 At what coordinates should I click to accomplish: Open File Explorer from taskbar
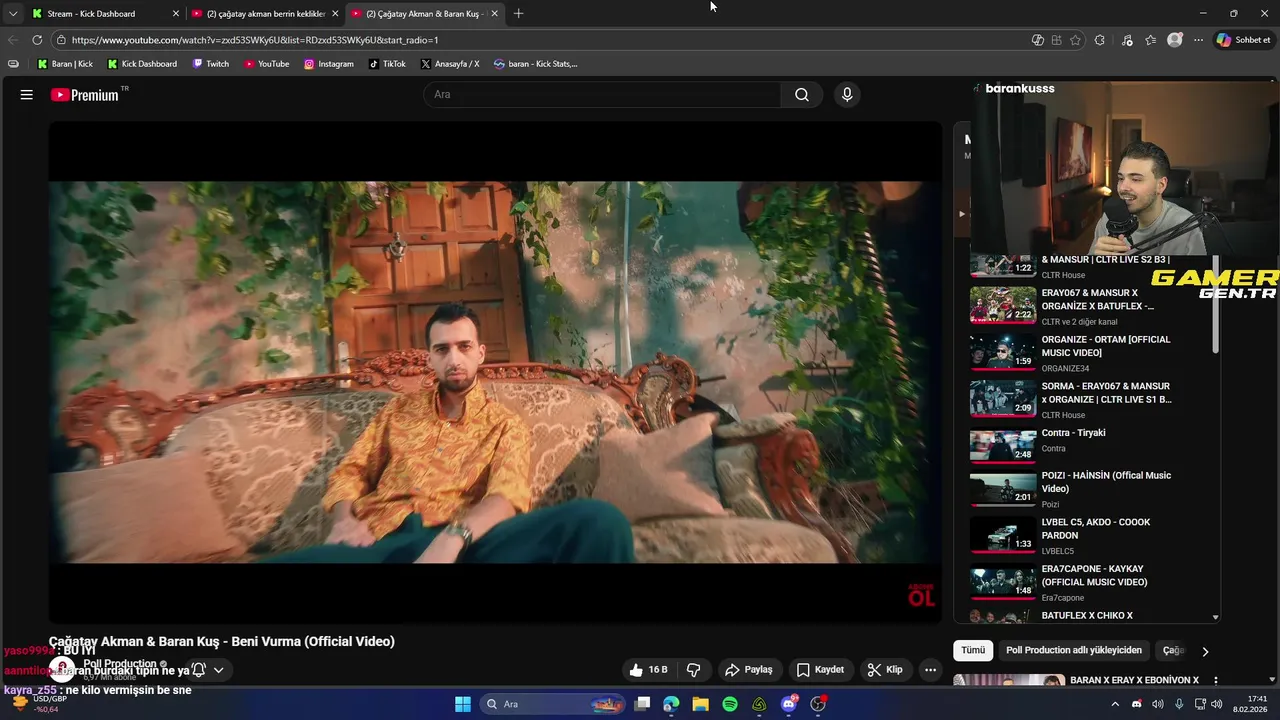pyautogui.click(x=700, y=704)
